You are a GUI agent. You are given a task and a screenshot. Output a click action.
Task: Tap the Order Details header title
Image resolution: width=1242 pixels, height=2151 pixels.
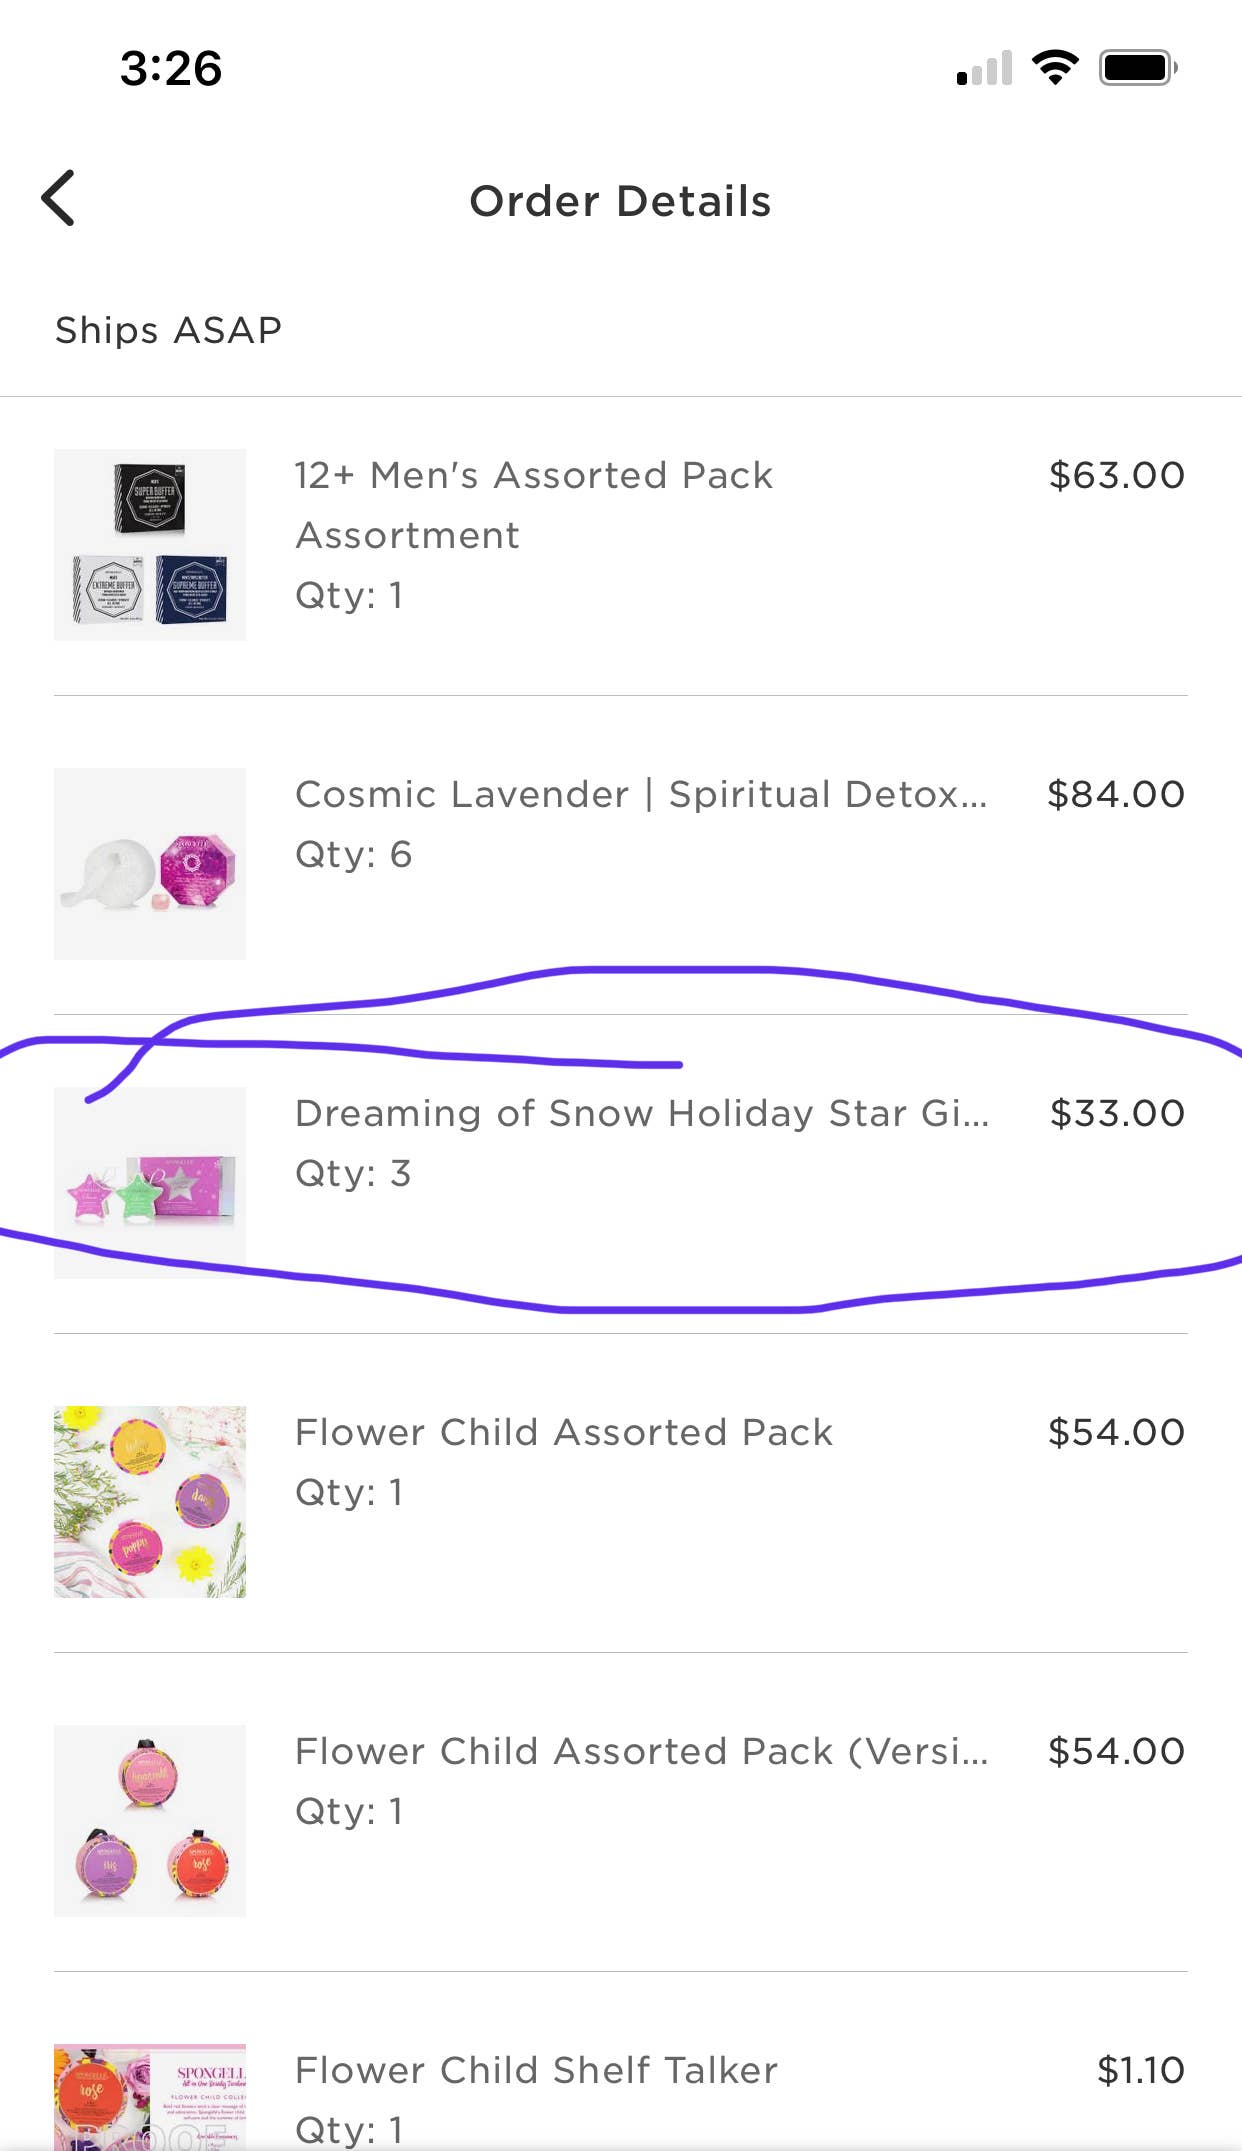(x=620, y=201)
